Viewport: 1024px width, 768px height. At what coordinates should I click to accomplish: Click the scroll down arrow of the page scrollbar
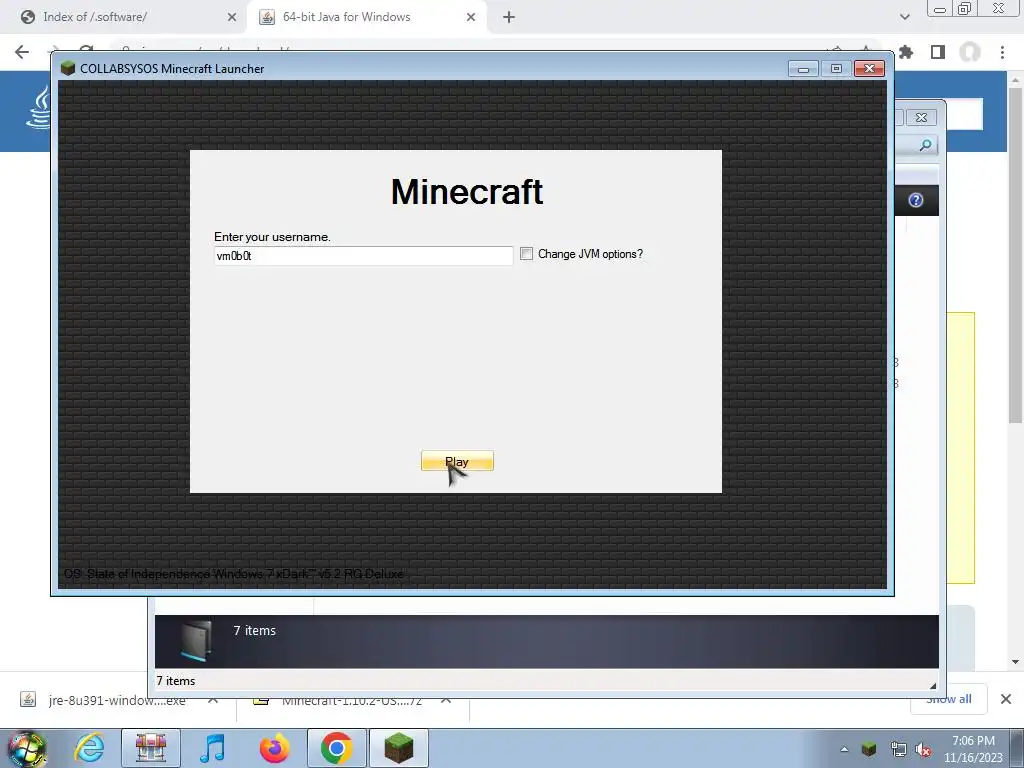(x=1015, y=662)
